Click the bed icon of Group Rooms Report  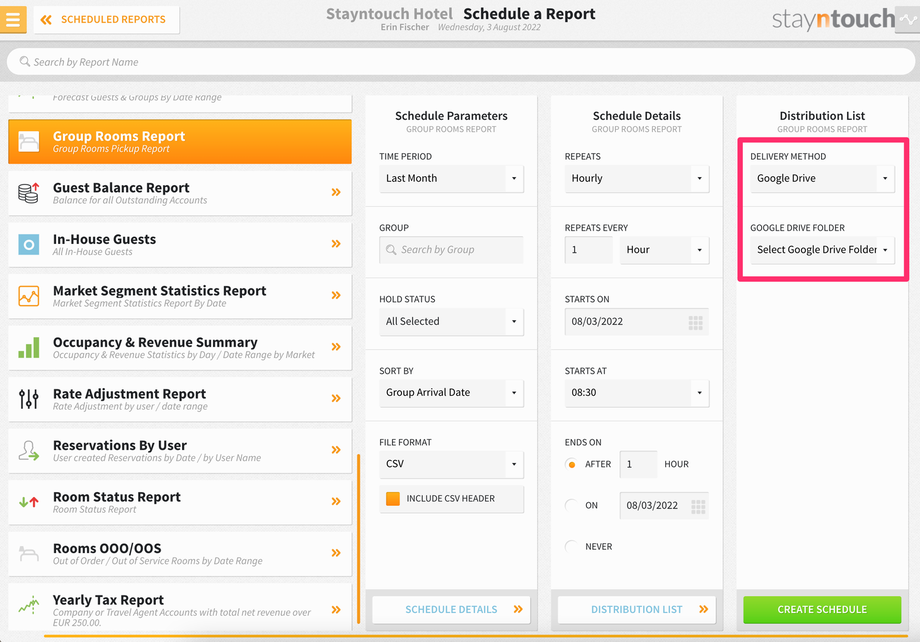coord(28,141)
